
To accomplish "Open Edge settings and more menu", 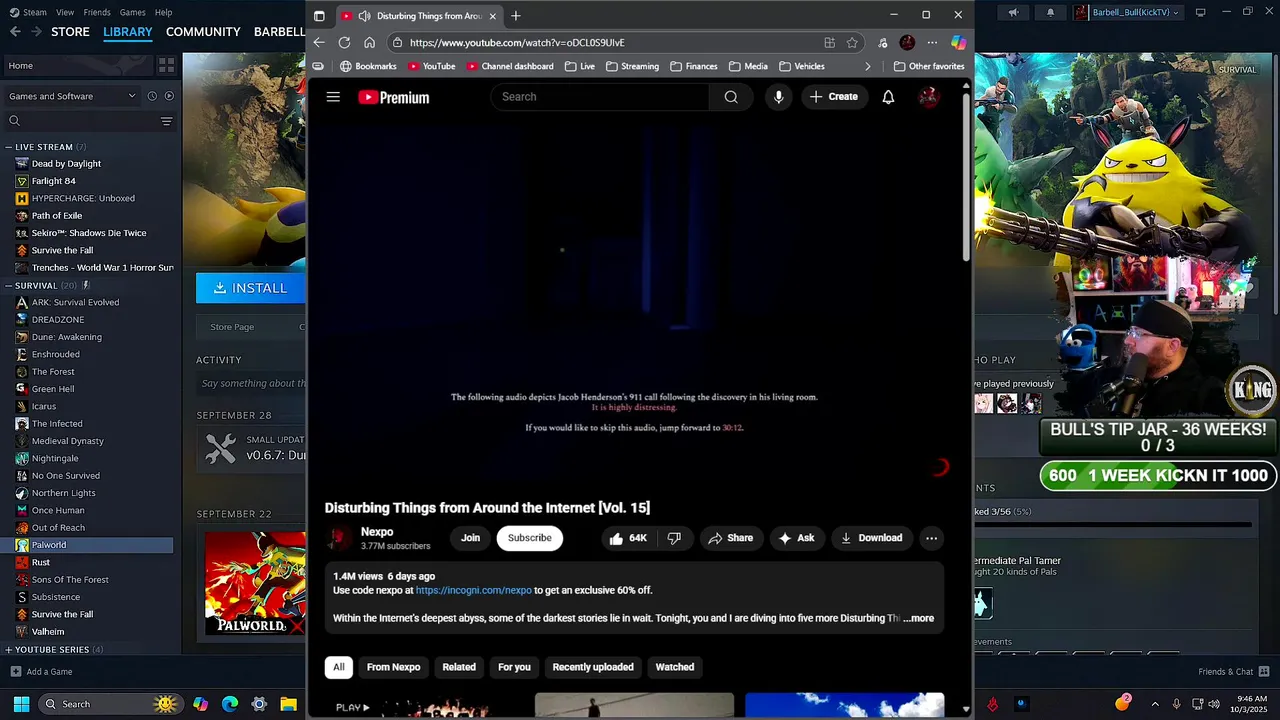I will click(x=932, y=43).
